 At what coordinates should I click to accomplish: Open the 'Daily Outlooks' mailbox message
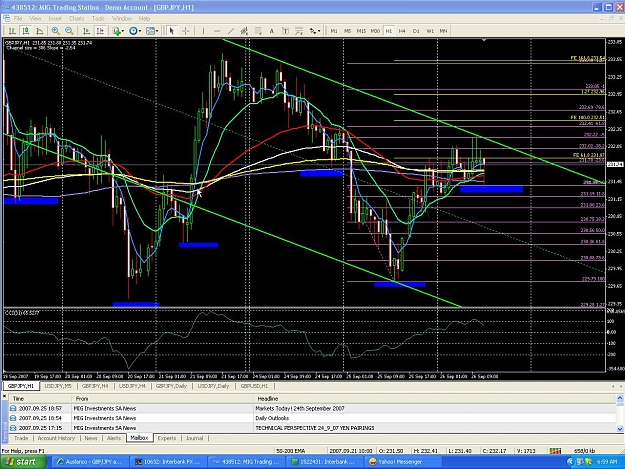click(312, 418)
